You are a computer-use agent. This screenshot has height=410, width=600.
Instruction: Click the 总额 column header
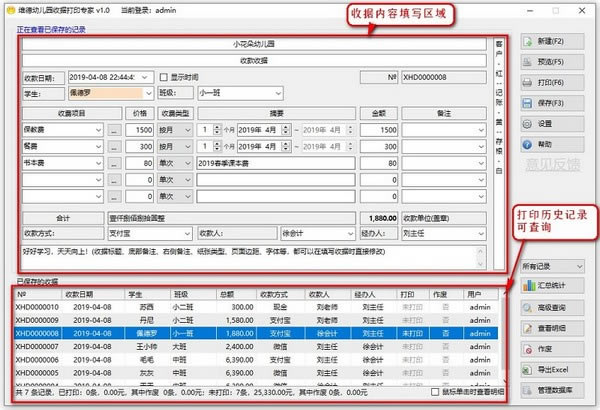click(x=243, y=294)
